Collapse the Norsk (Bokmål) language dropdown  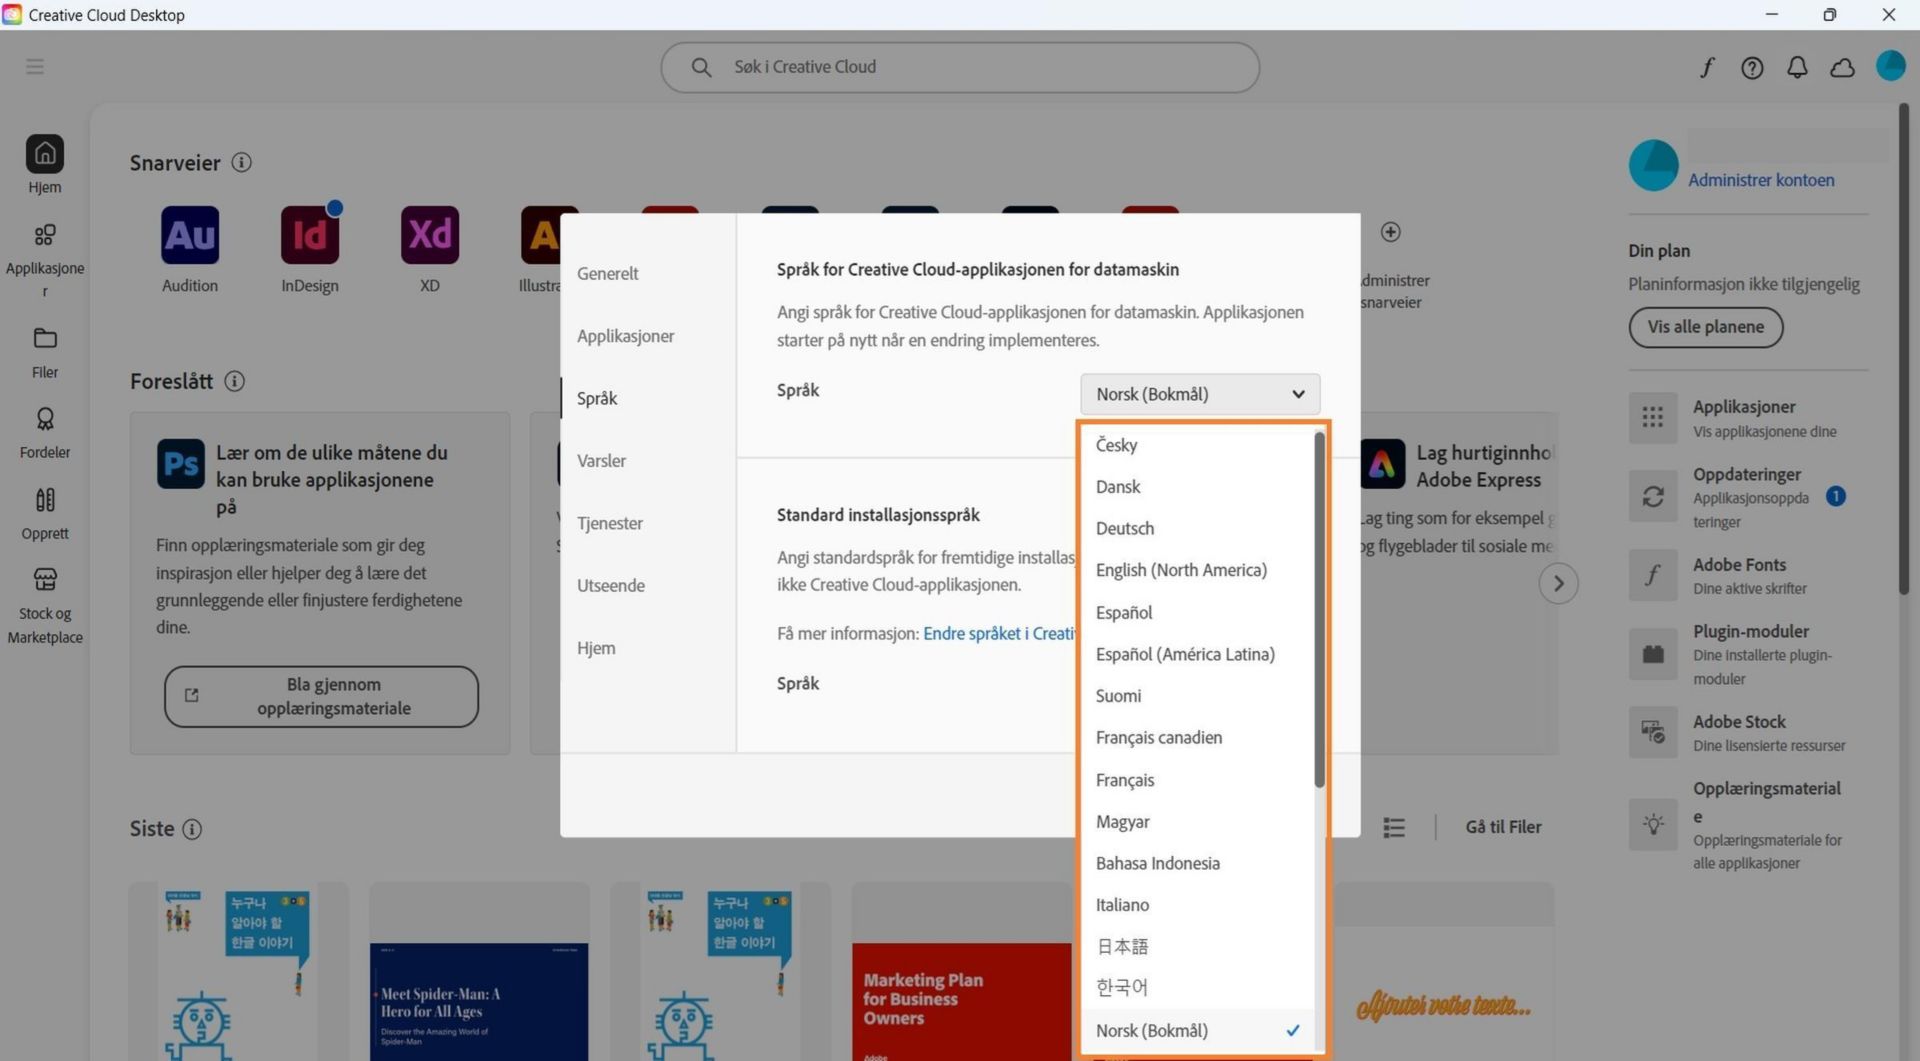click(x=1200, y=394)
